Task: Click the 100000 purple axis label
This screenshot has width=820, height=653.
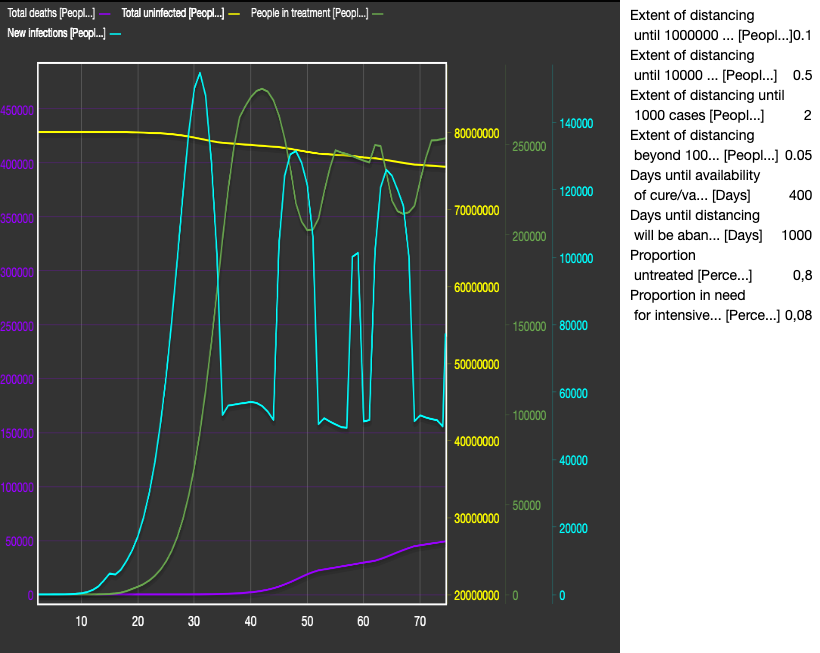Action: coord(17,487)
